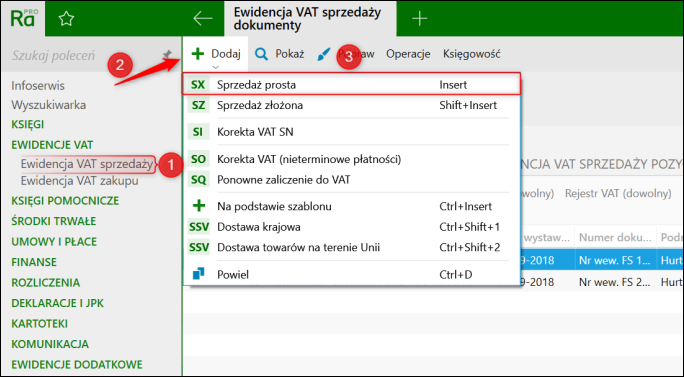Click the green plus icon of Dodaj

pos(198,54)
